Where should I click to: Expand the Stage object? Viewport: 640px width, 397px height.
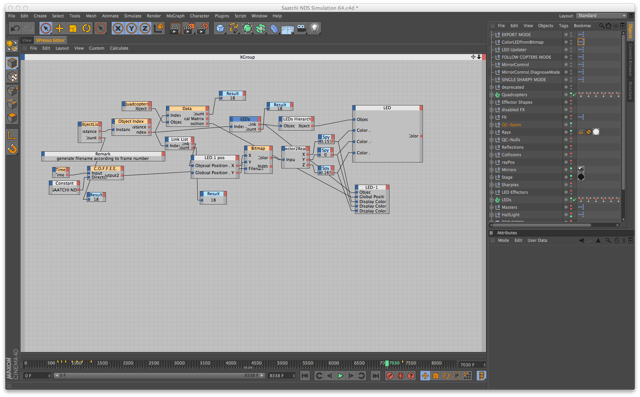point(491,177)
